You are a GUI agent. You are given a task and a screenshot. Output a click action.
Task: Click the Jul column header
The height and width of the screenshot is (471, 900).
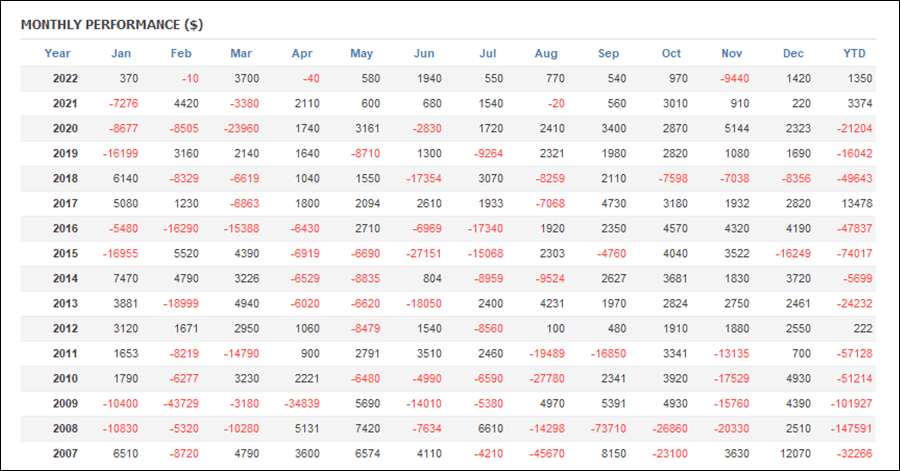click(488, 53)
